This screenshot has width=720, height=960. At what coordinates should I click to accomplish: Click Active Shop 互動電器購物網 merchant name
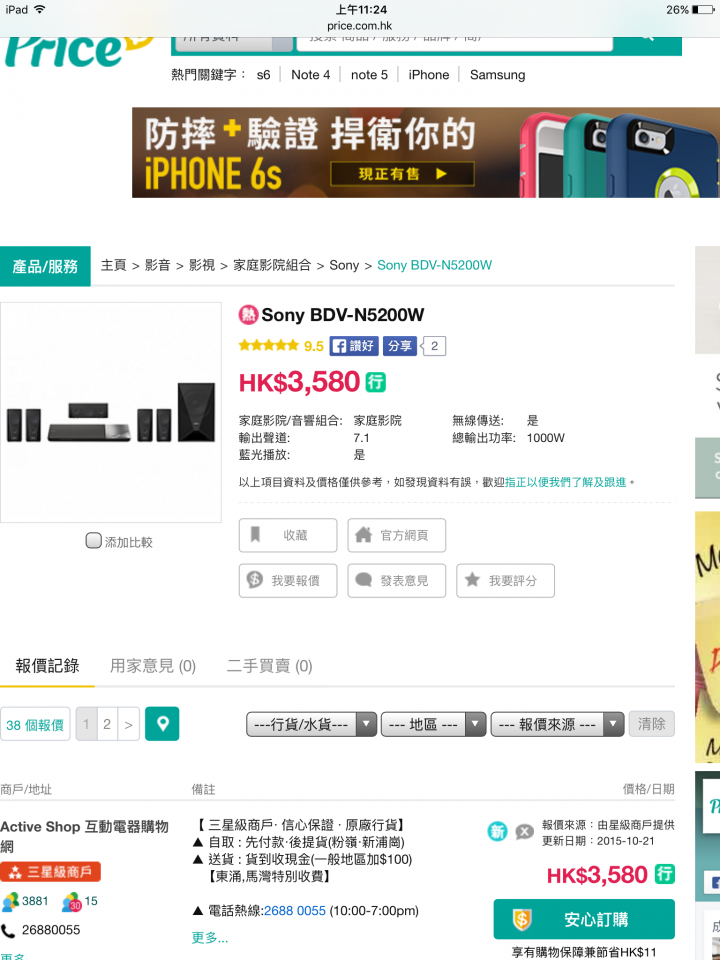click(x=84, y=836)
